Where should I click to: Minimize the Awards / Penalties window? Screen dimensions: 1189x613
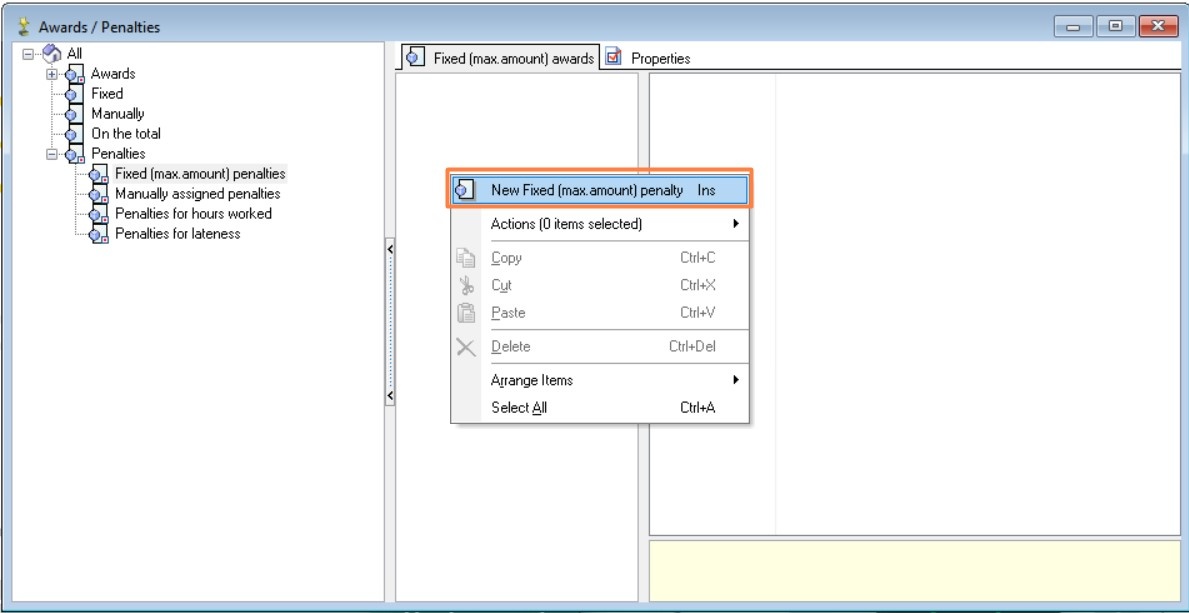1072,27
